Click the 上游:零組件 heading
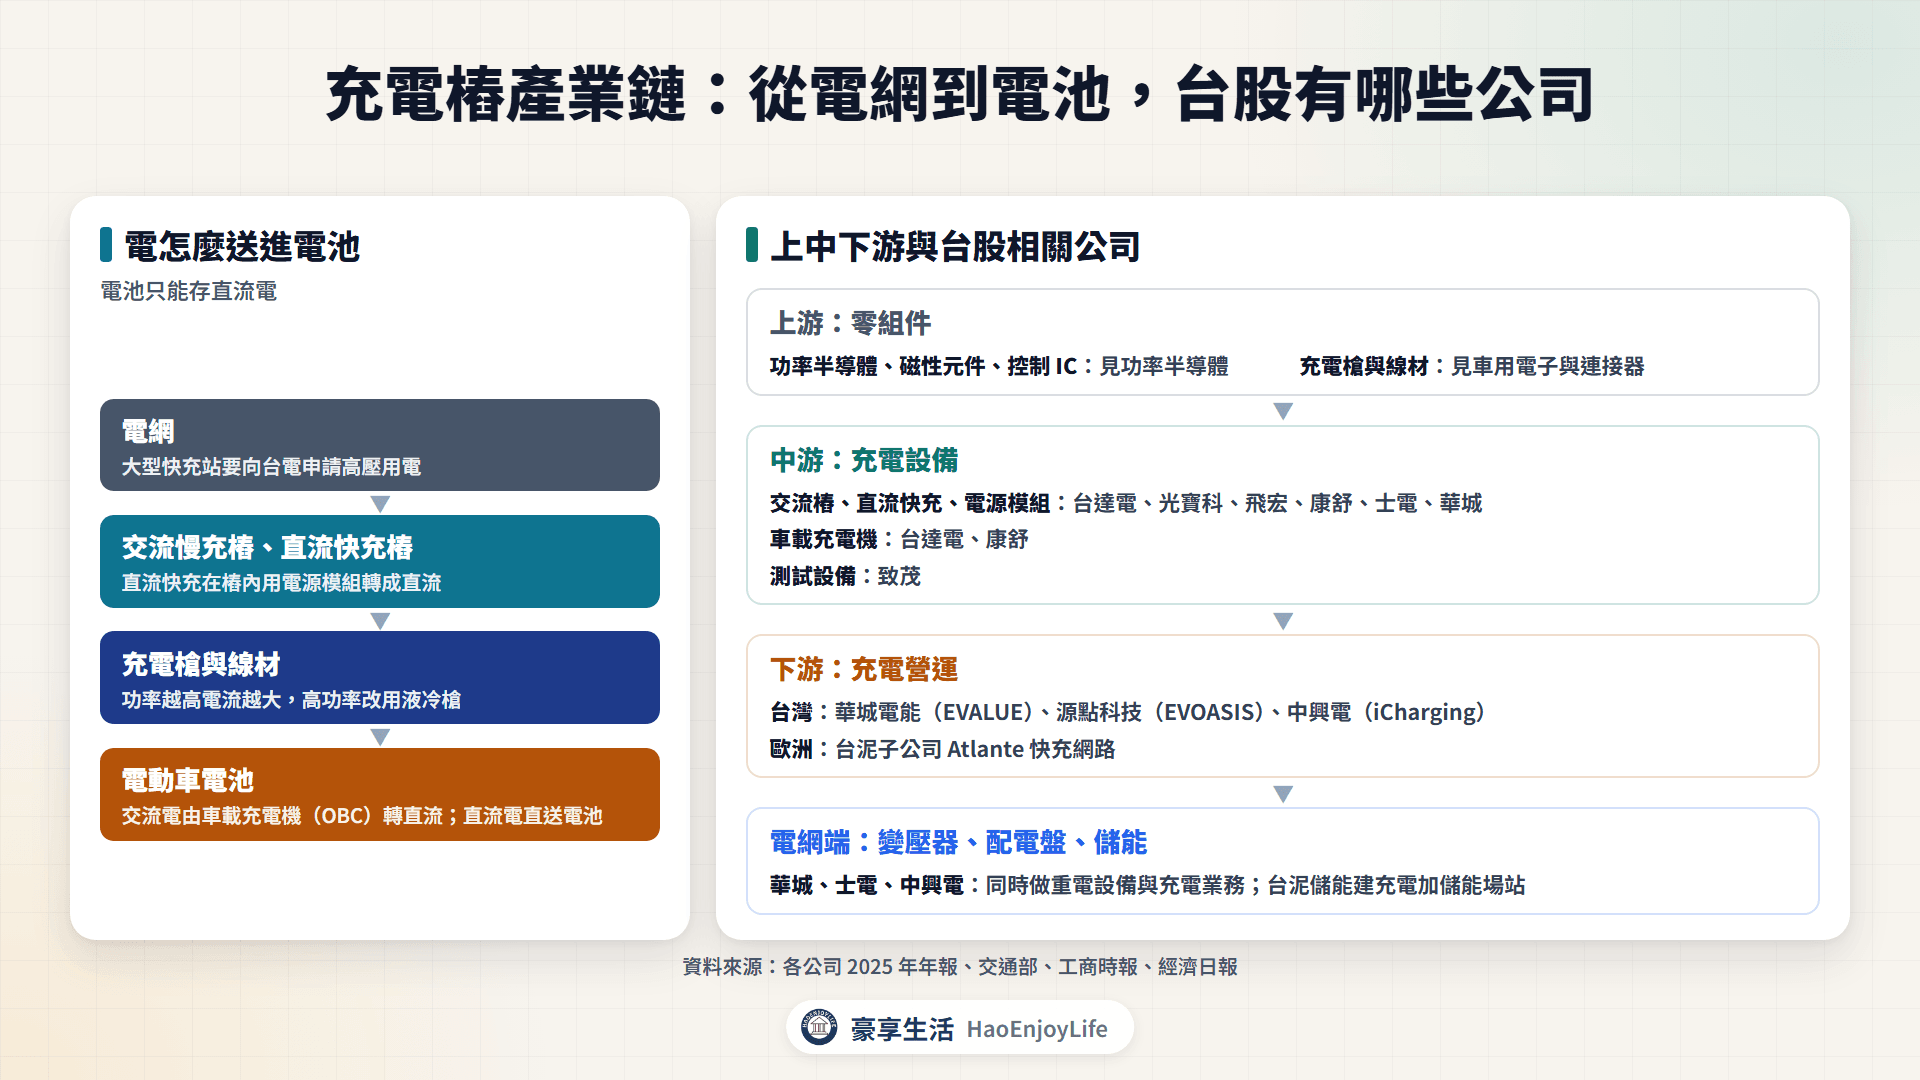Screen dimensions: 1920x1080 click(x=850, y=323)
